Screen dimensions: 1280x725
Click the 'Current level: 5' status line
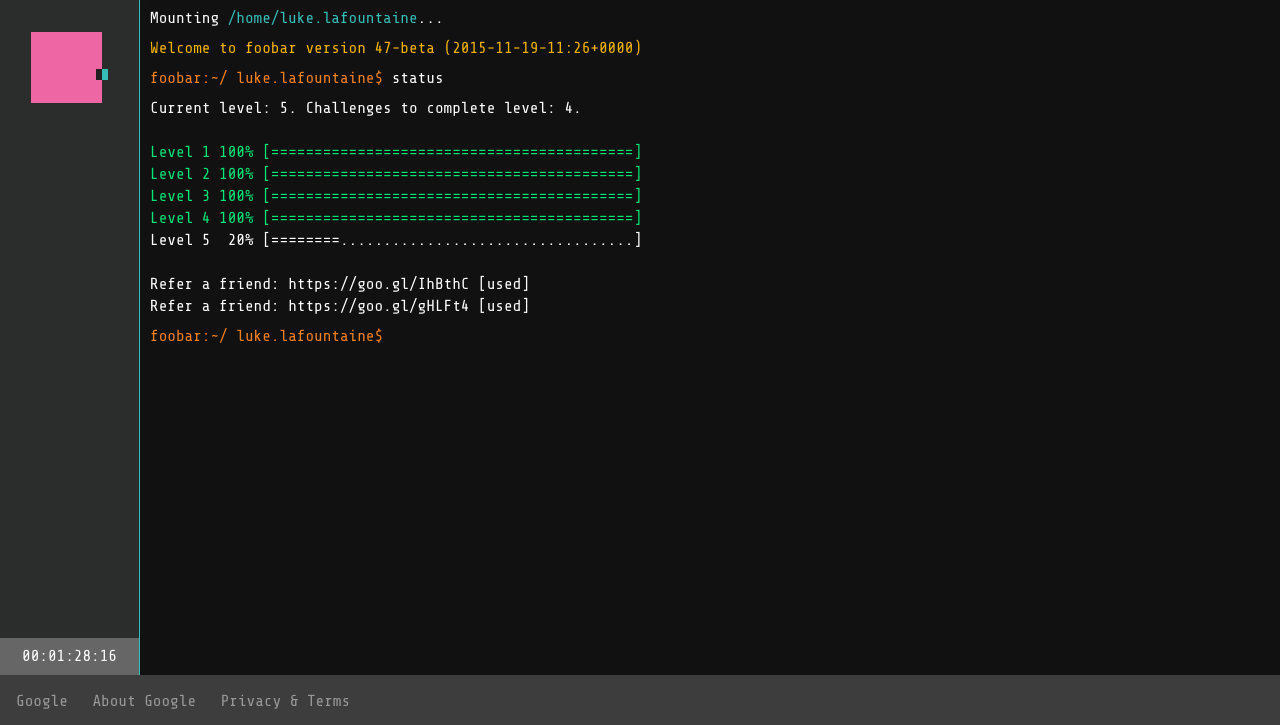click(365, 108)
